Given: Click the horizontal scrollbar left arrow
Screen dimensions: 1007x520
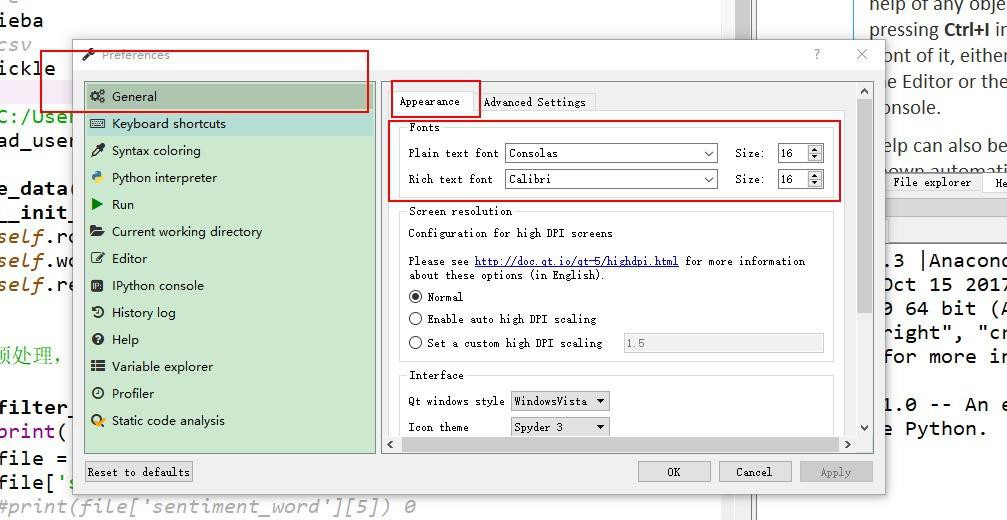Looking at the screenshot, I should [x=391, y=444].
